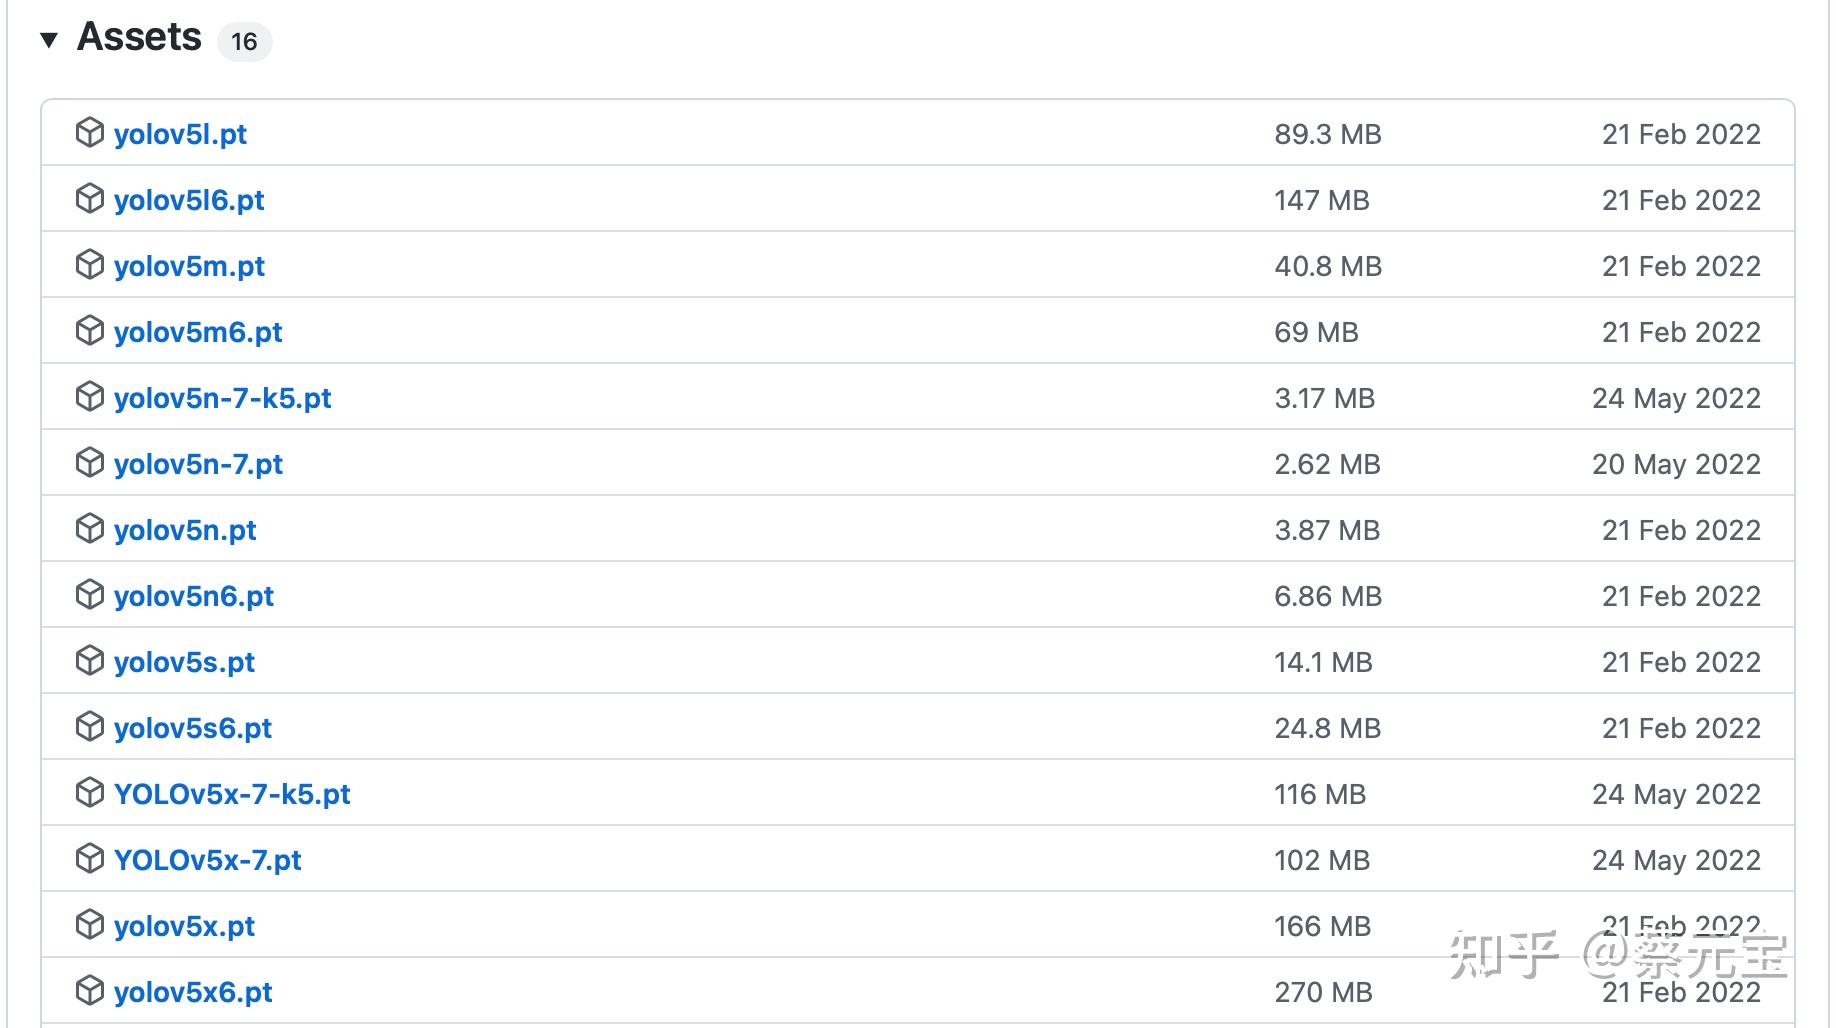
Task: Click the yolov5s6.pt link
Action: 193,728
